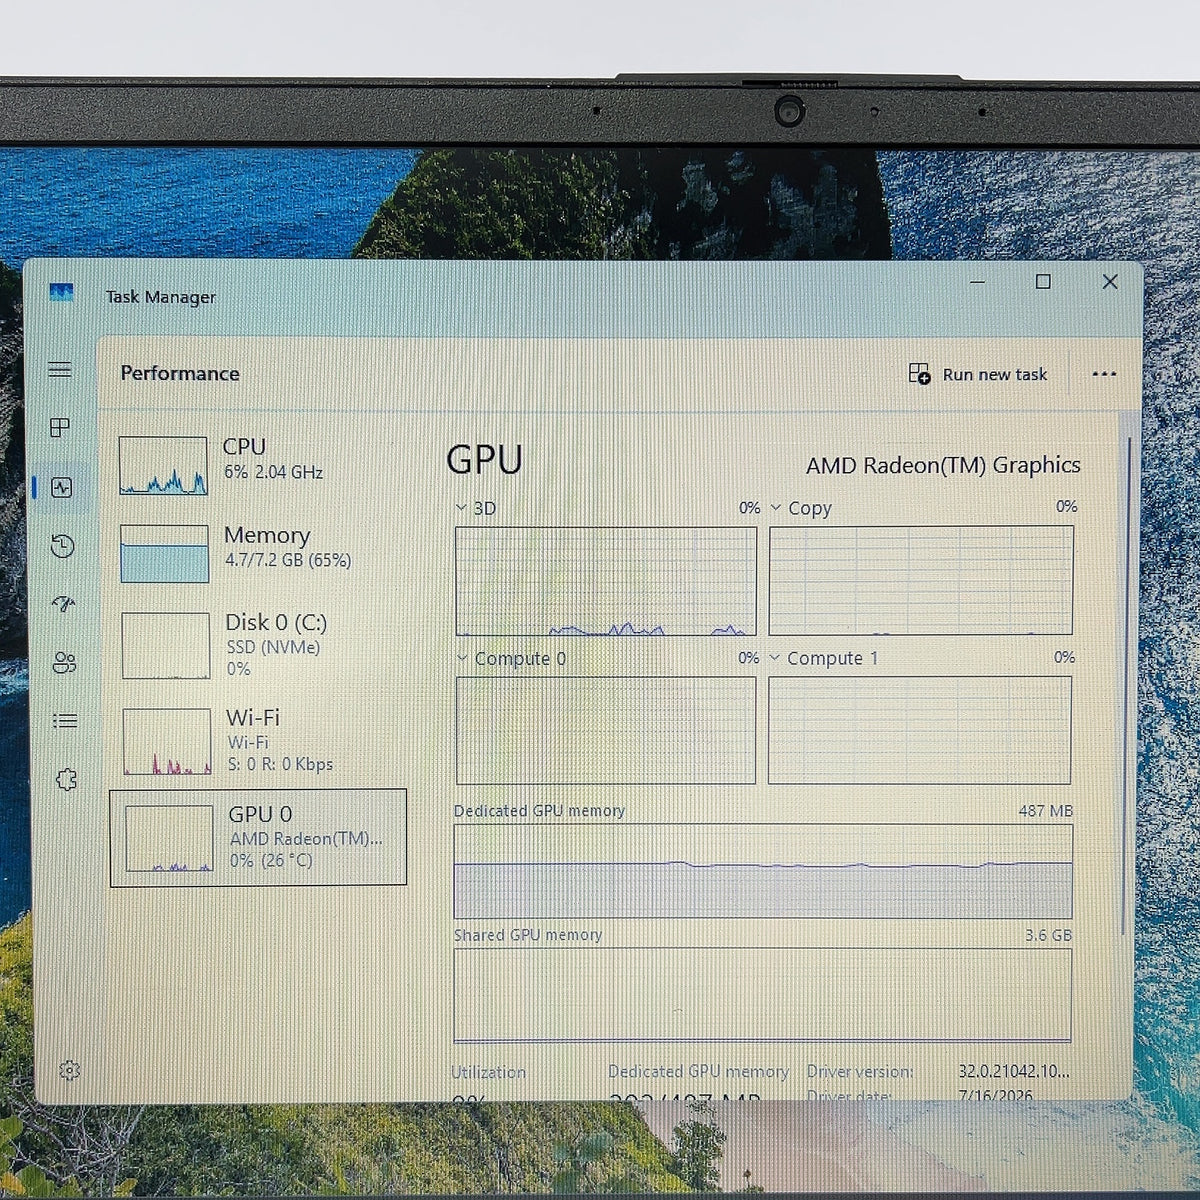Screen dimensions: 1200x1200
Task: Open the Copy engine graph dropdown
Action: point(775,508)
